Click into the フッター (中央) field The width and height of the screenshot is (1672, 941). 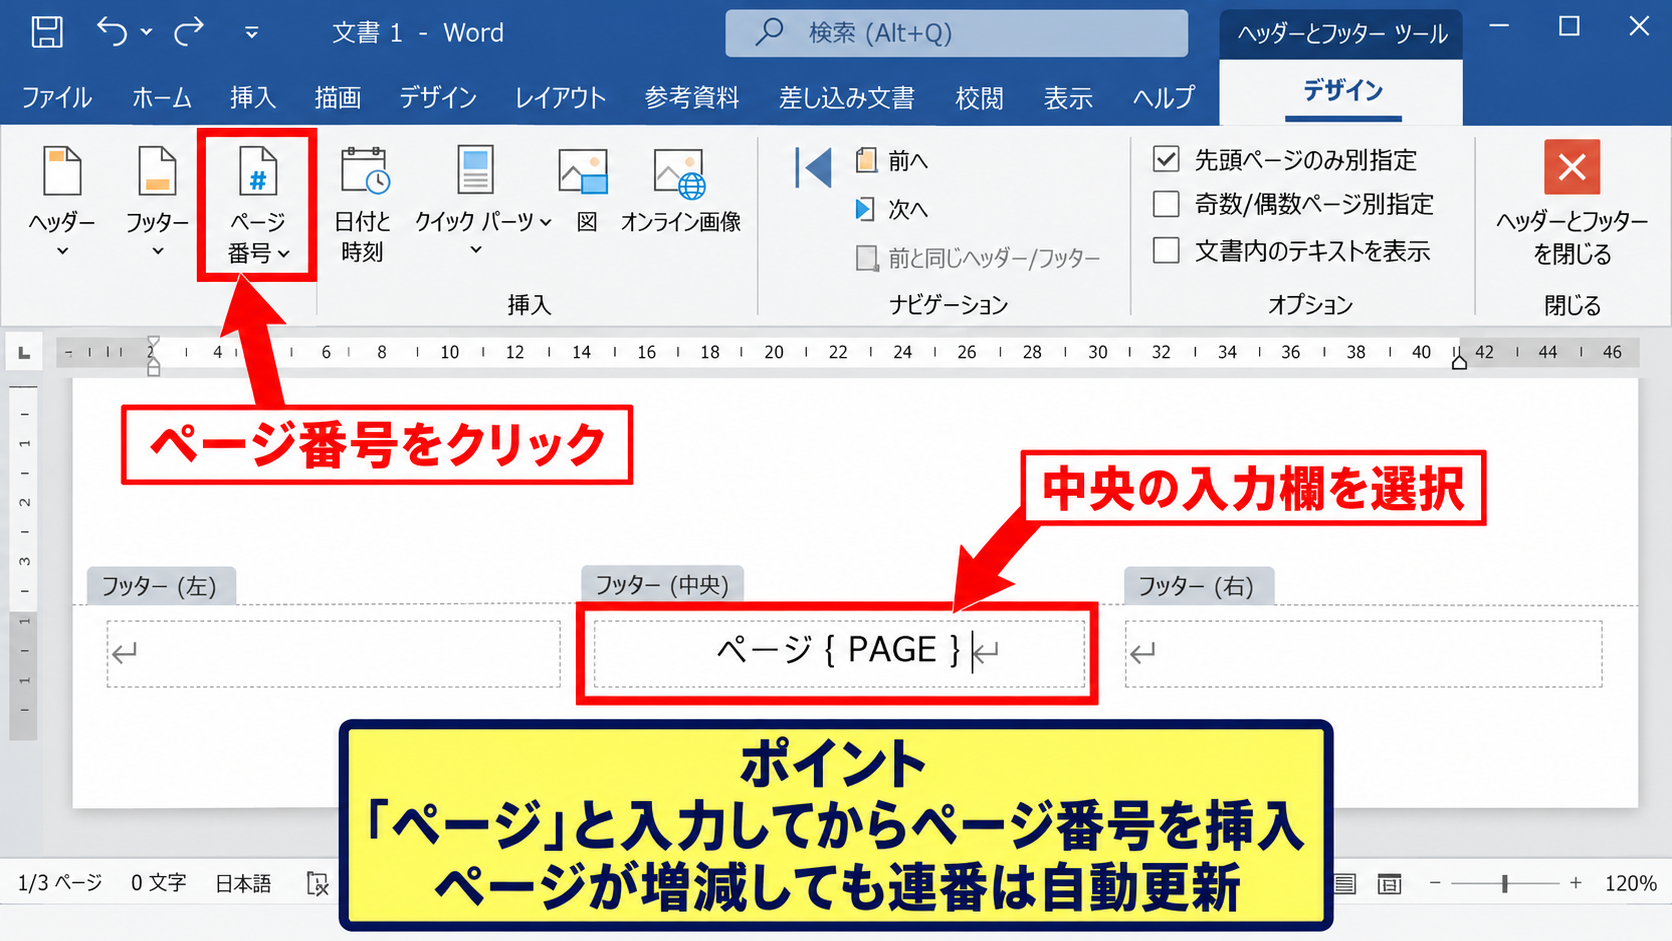tap(838, 653)
